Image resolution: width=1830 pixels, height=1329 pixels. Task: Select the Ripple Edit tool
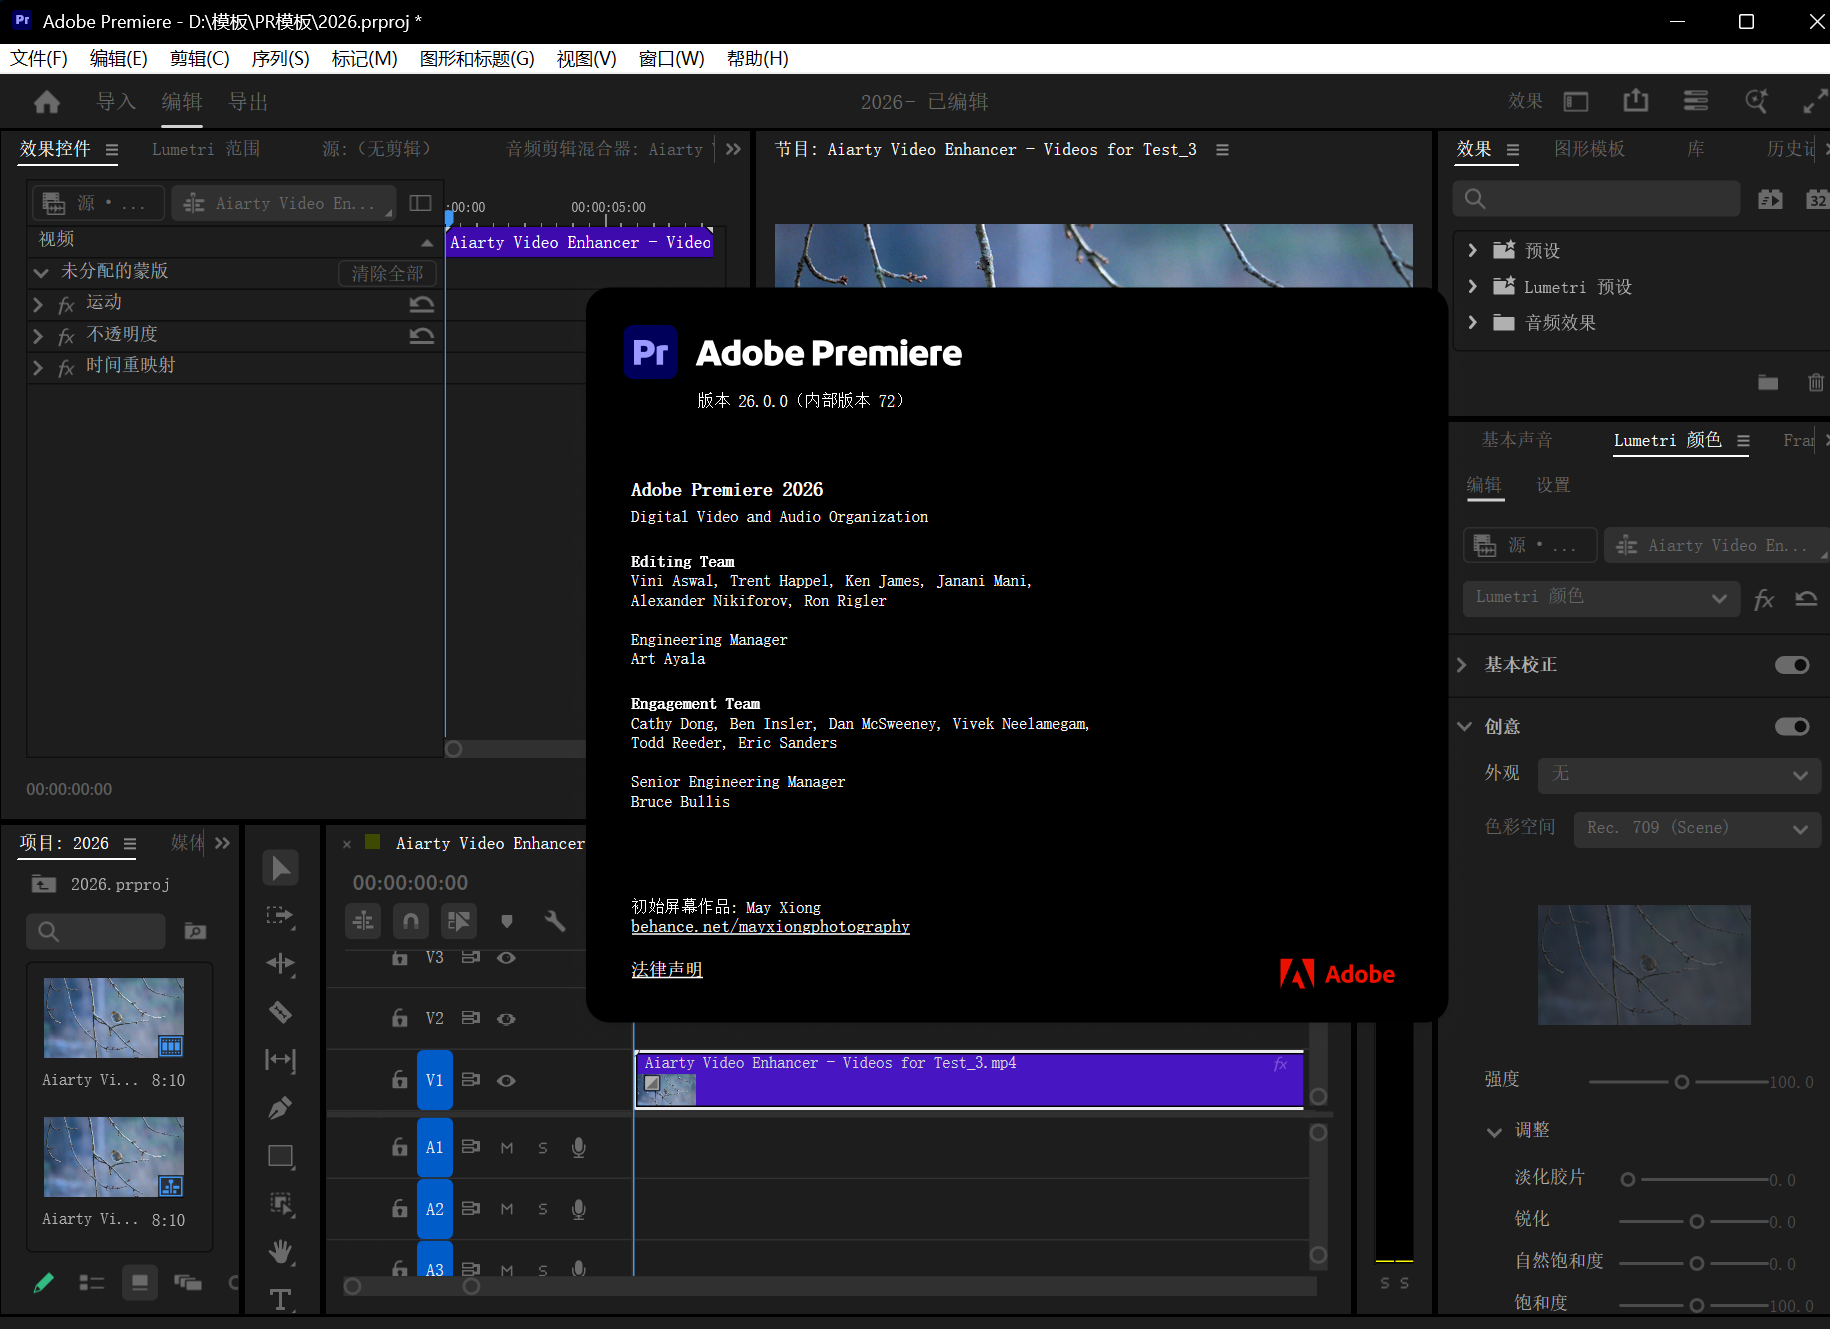click(281, 964)
